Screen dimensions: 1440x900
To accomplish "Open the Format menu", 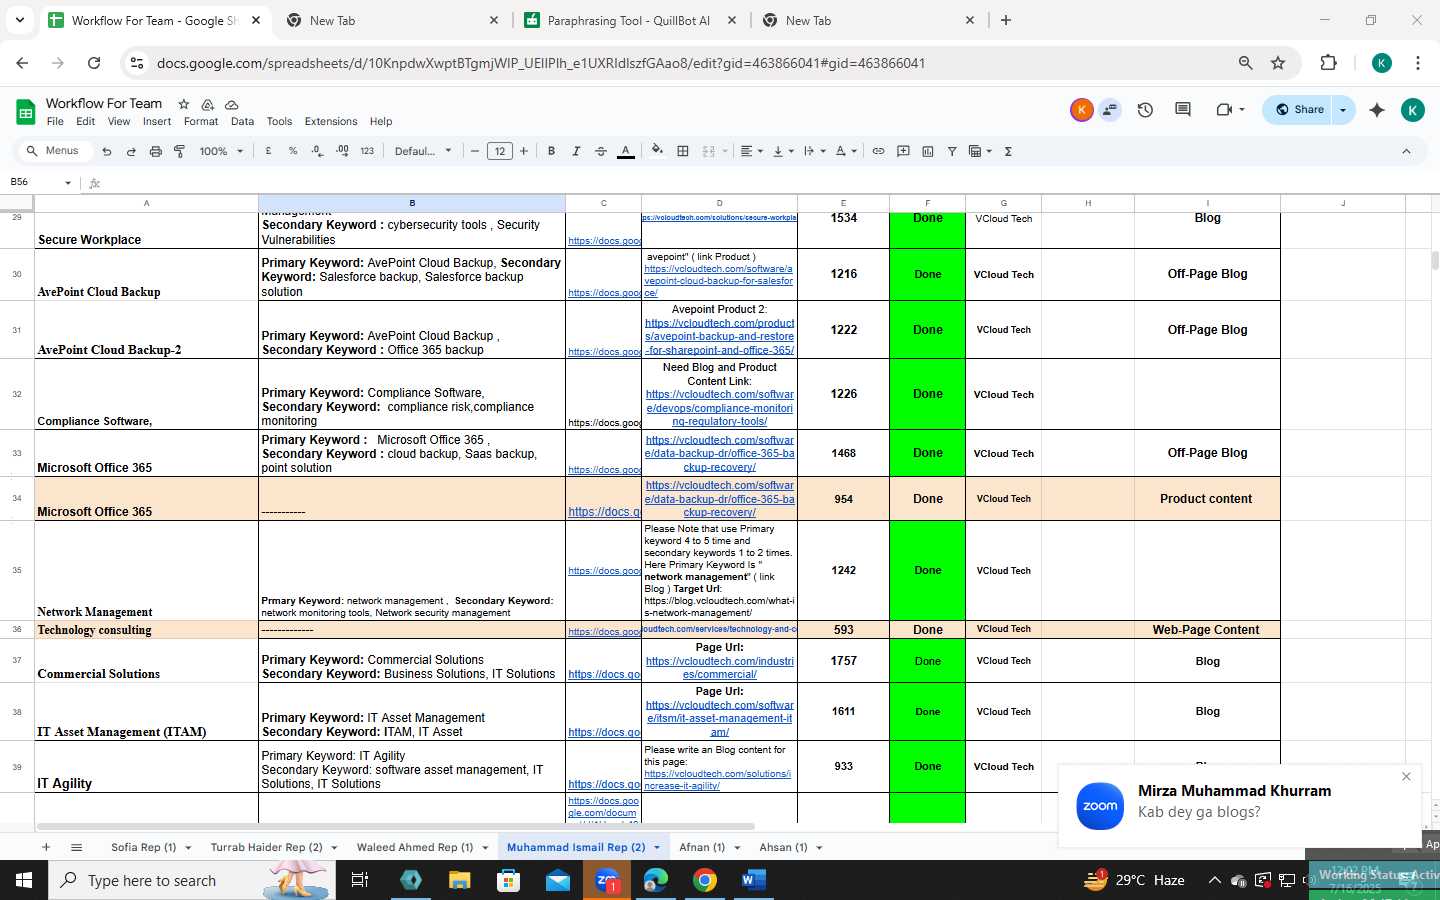I will coord(201,122).
